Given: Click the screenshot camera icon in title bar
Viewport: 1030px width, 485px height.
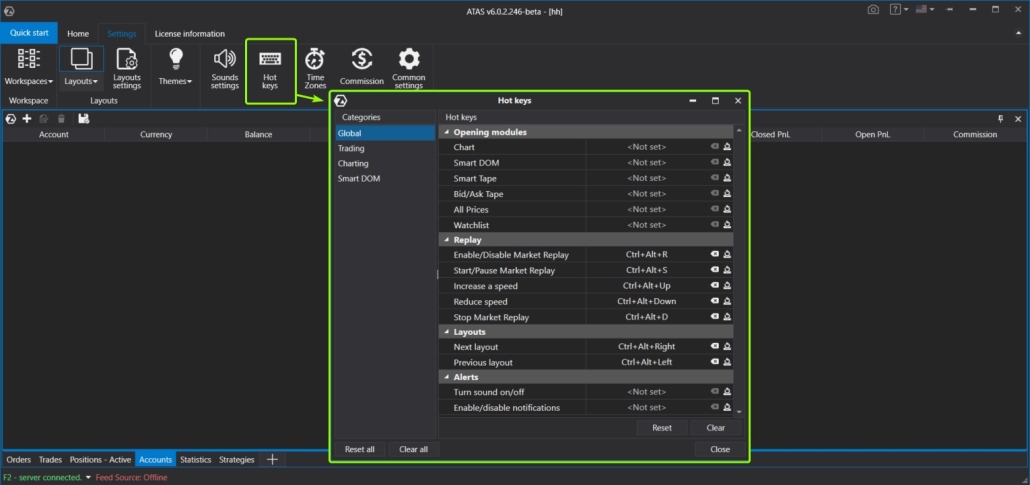Looking at the screenshot, I should 873,9.
